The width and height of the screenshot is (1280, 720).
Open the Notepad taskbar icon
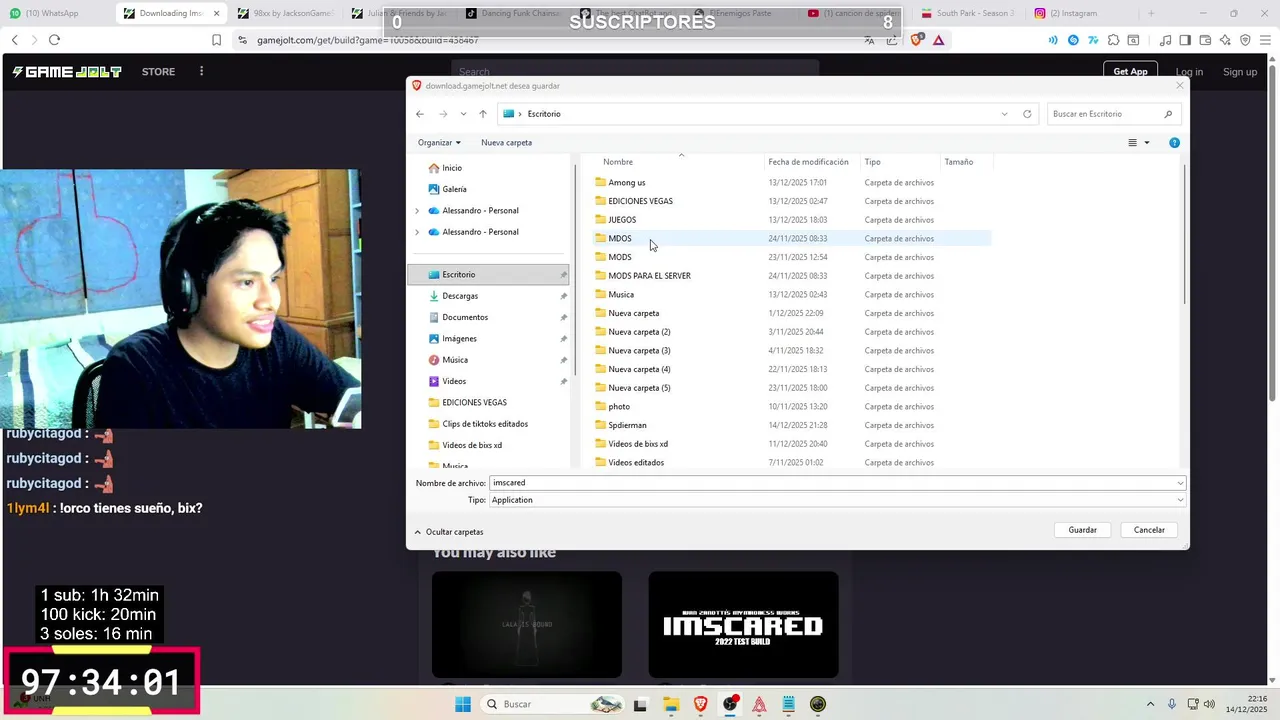[789, 704]
